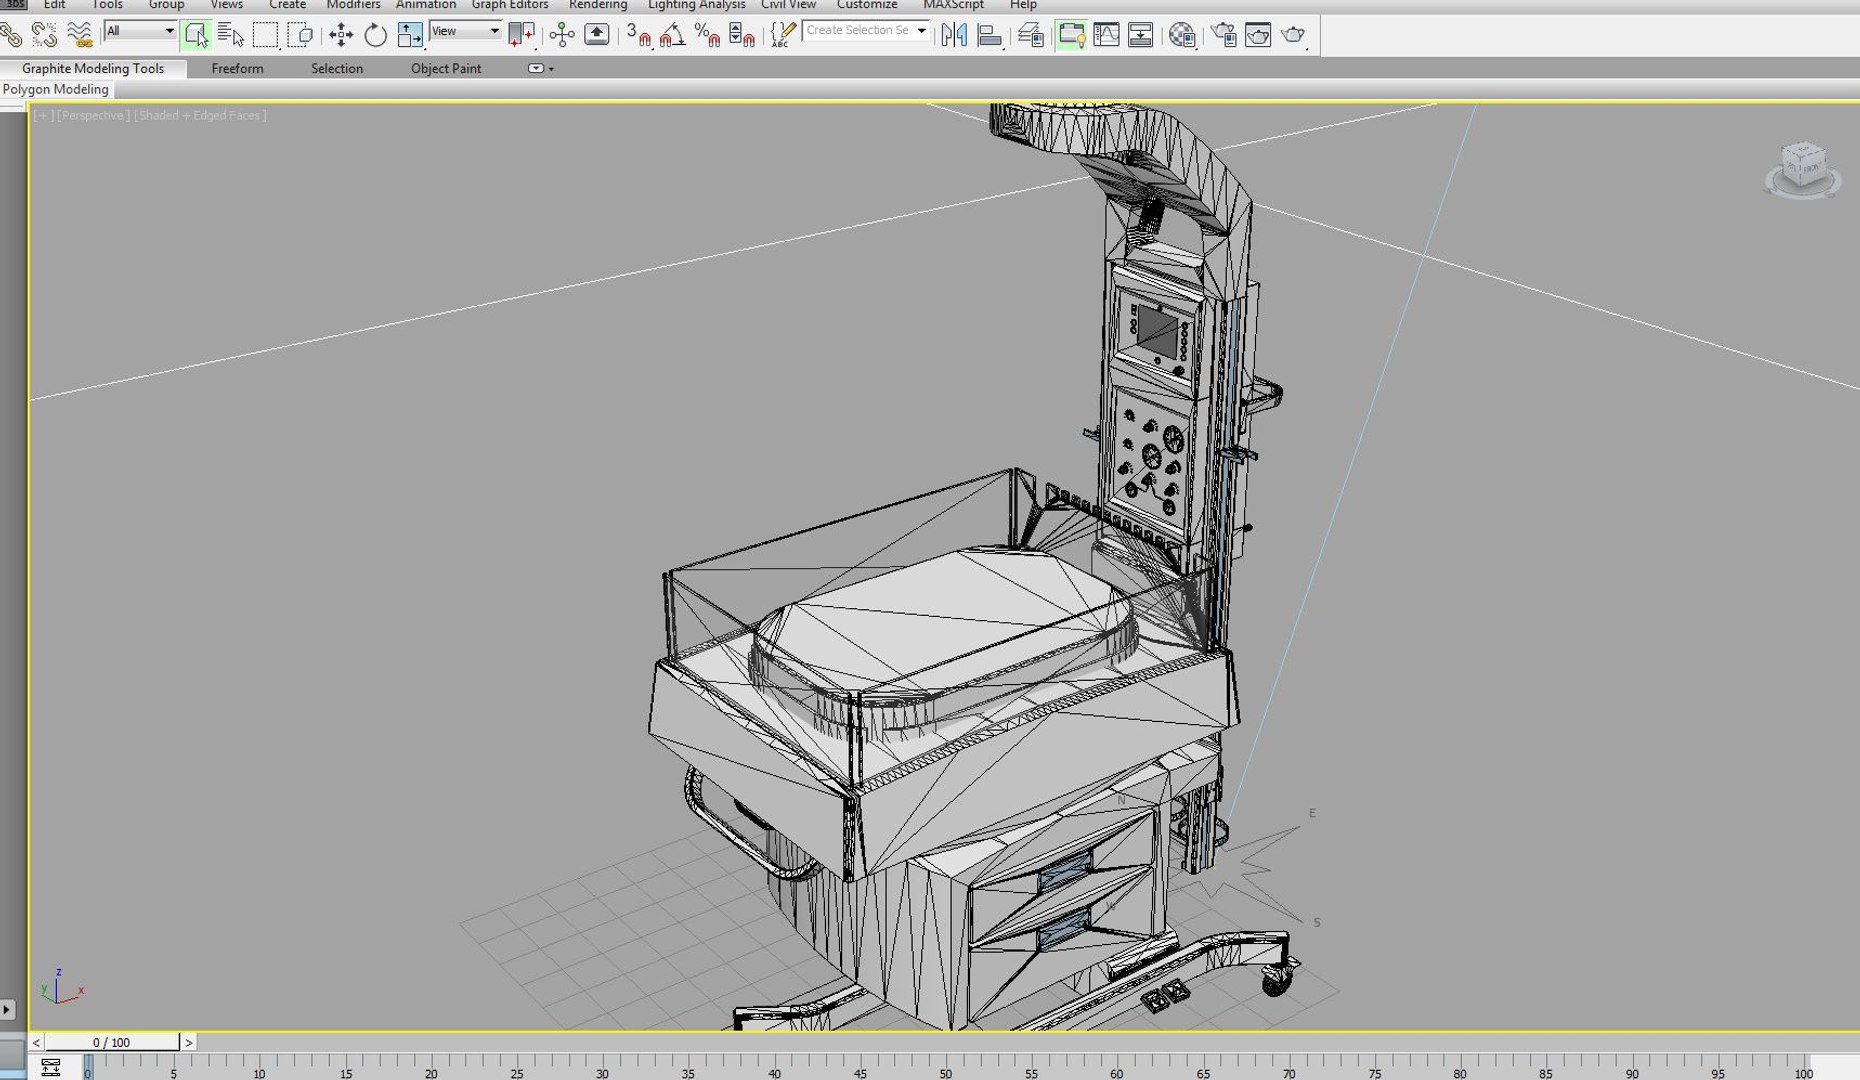Activate the Select Object tool
Image resolution: width=1860 pixels, height=1080 pixels.
(196, 35)
